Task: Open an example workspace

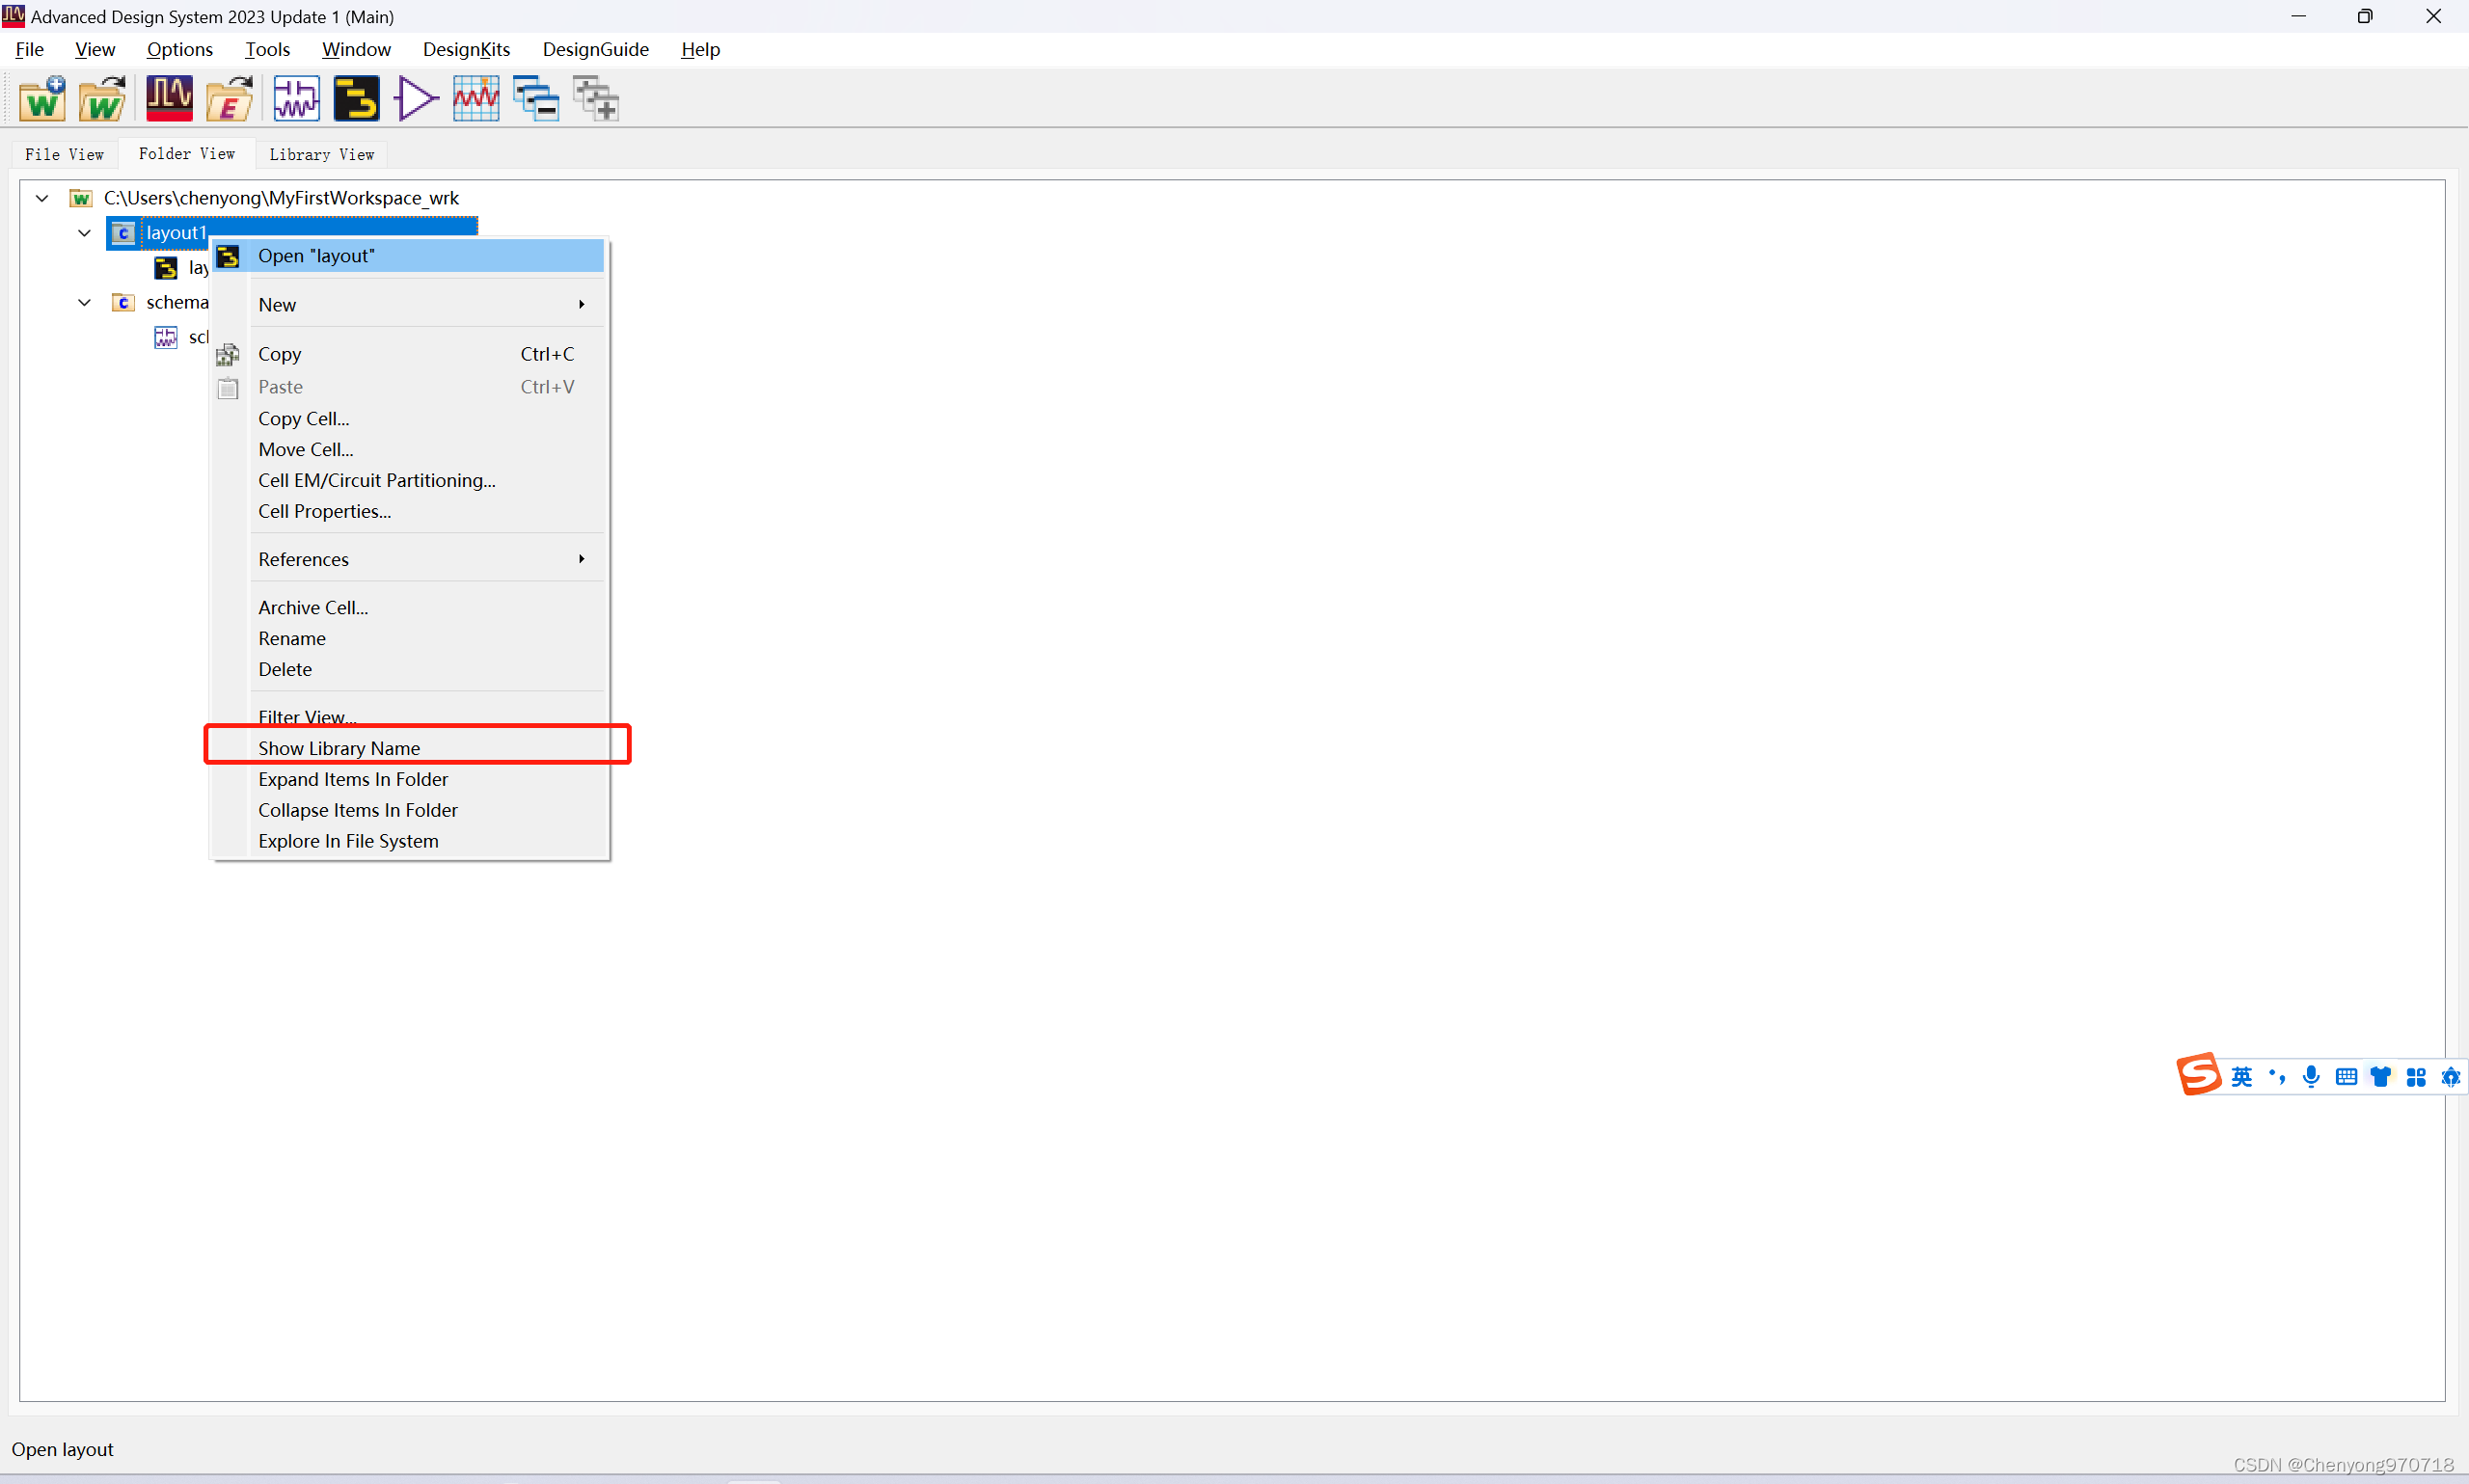Action: [229, 98]
